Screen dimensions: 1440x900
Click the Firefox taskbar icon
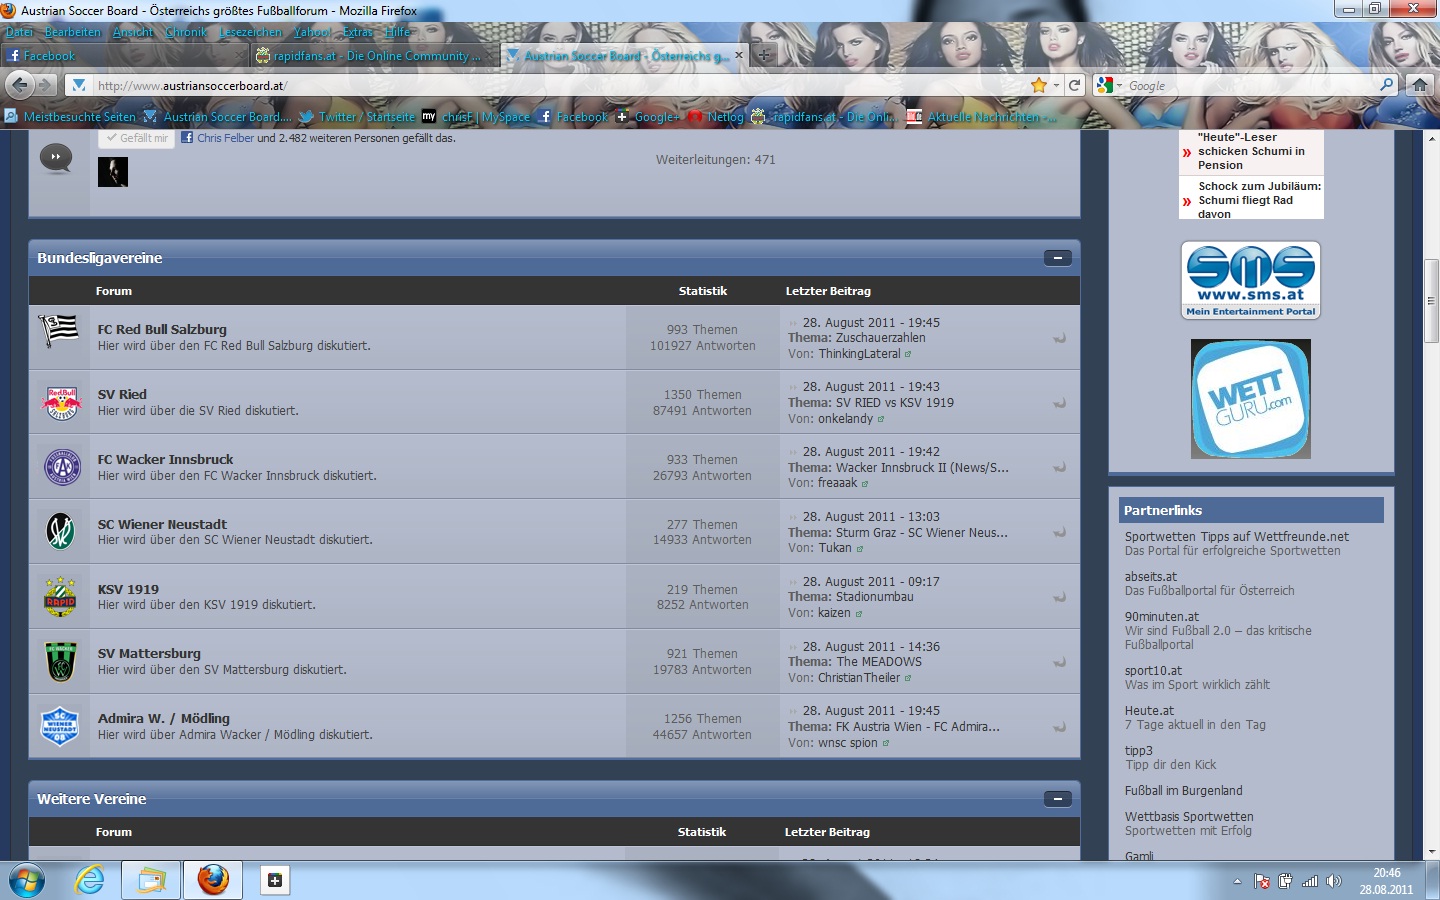pyautogui.click(x=213, y=880)
